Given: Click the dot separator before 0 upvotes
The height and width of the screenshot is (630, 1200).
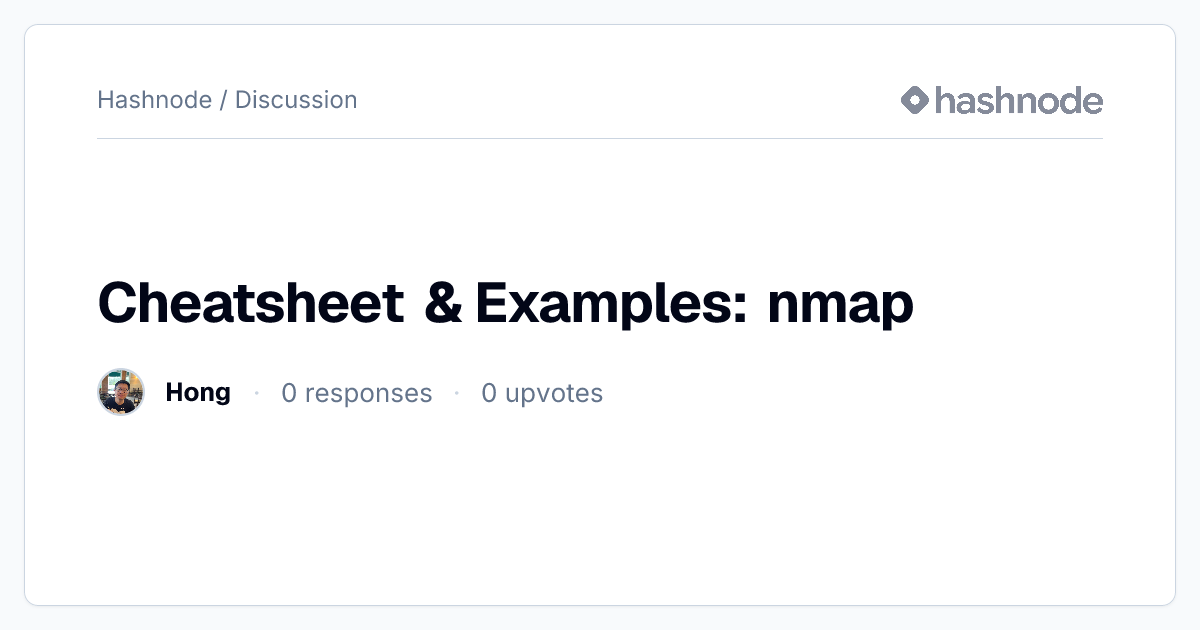Looking at the screenshot, I should (x=457, y=393).
